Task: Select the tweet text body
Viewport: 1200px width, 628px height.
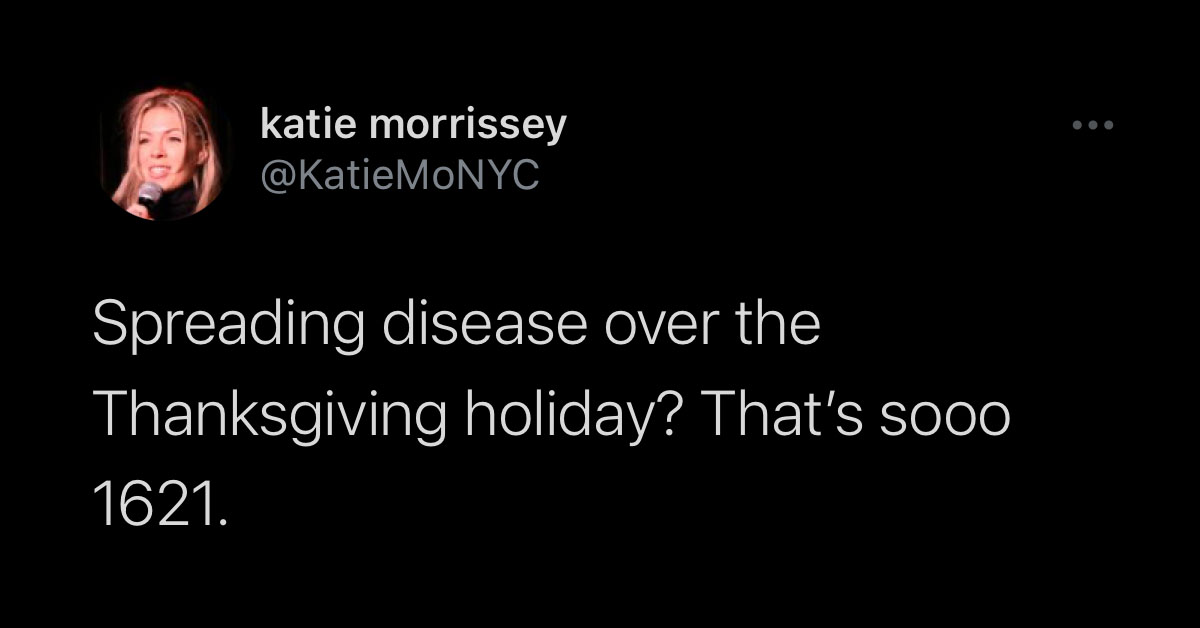Action: point(552,418)
